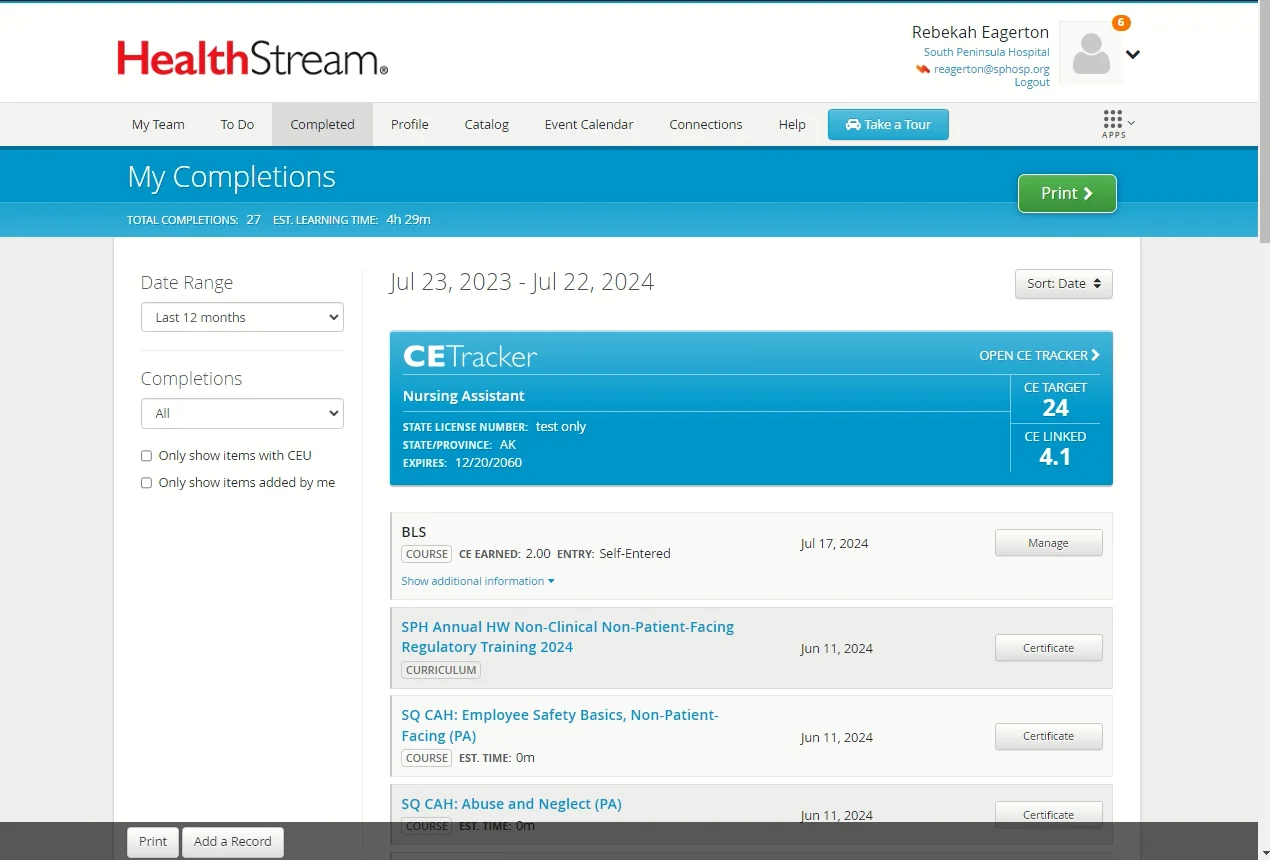Click the Take a Tour button

(888, 125)
